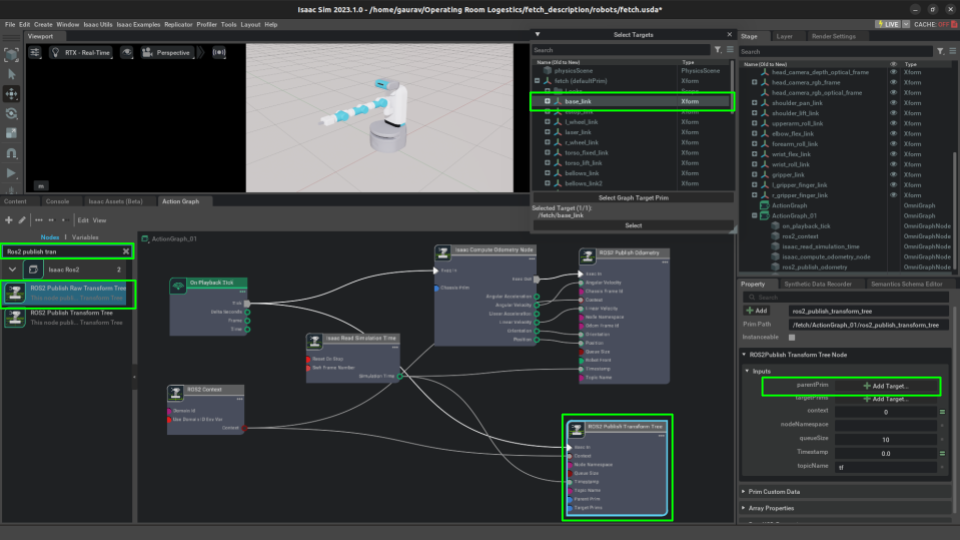Collapse ActionGraph_01 in Stage tree
Image resolution: width=960 pixels, height=540 pixels.
click(x=754, y=216)
